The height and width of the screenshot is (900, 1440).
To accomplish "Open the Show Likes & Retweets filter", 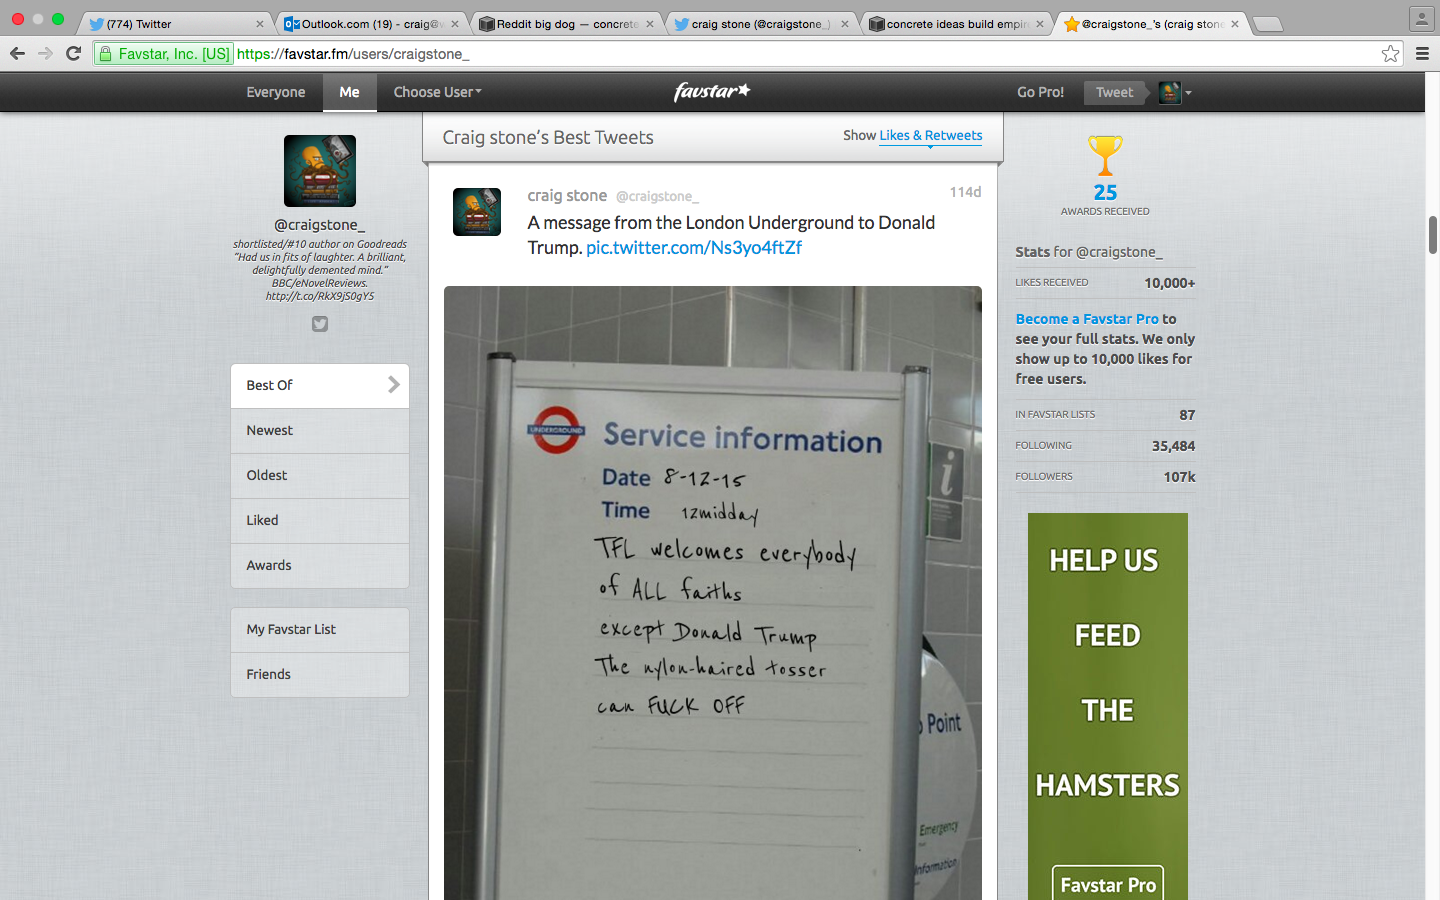I will (x=930, y=136).
